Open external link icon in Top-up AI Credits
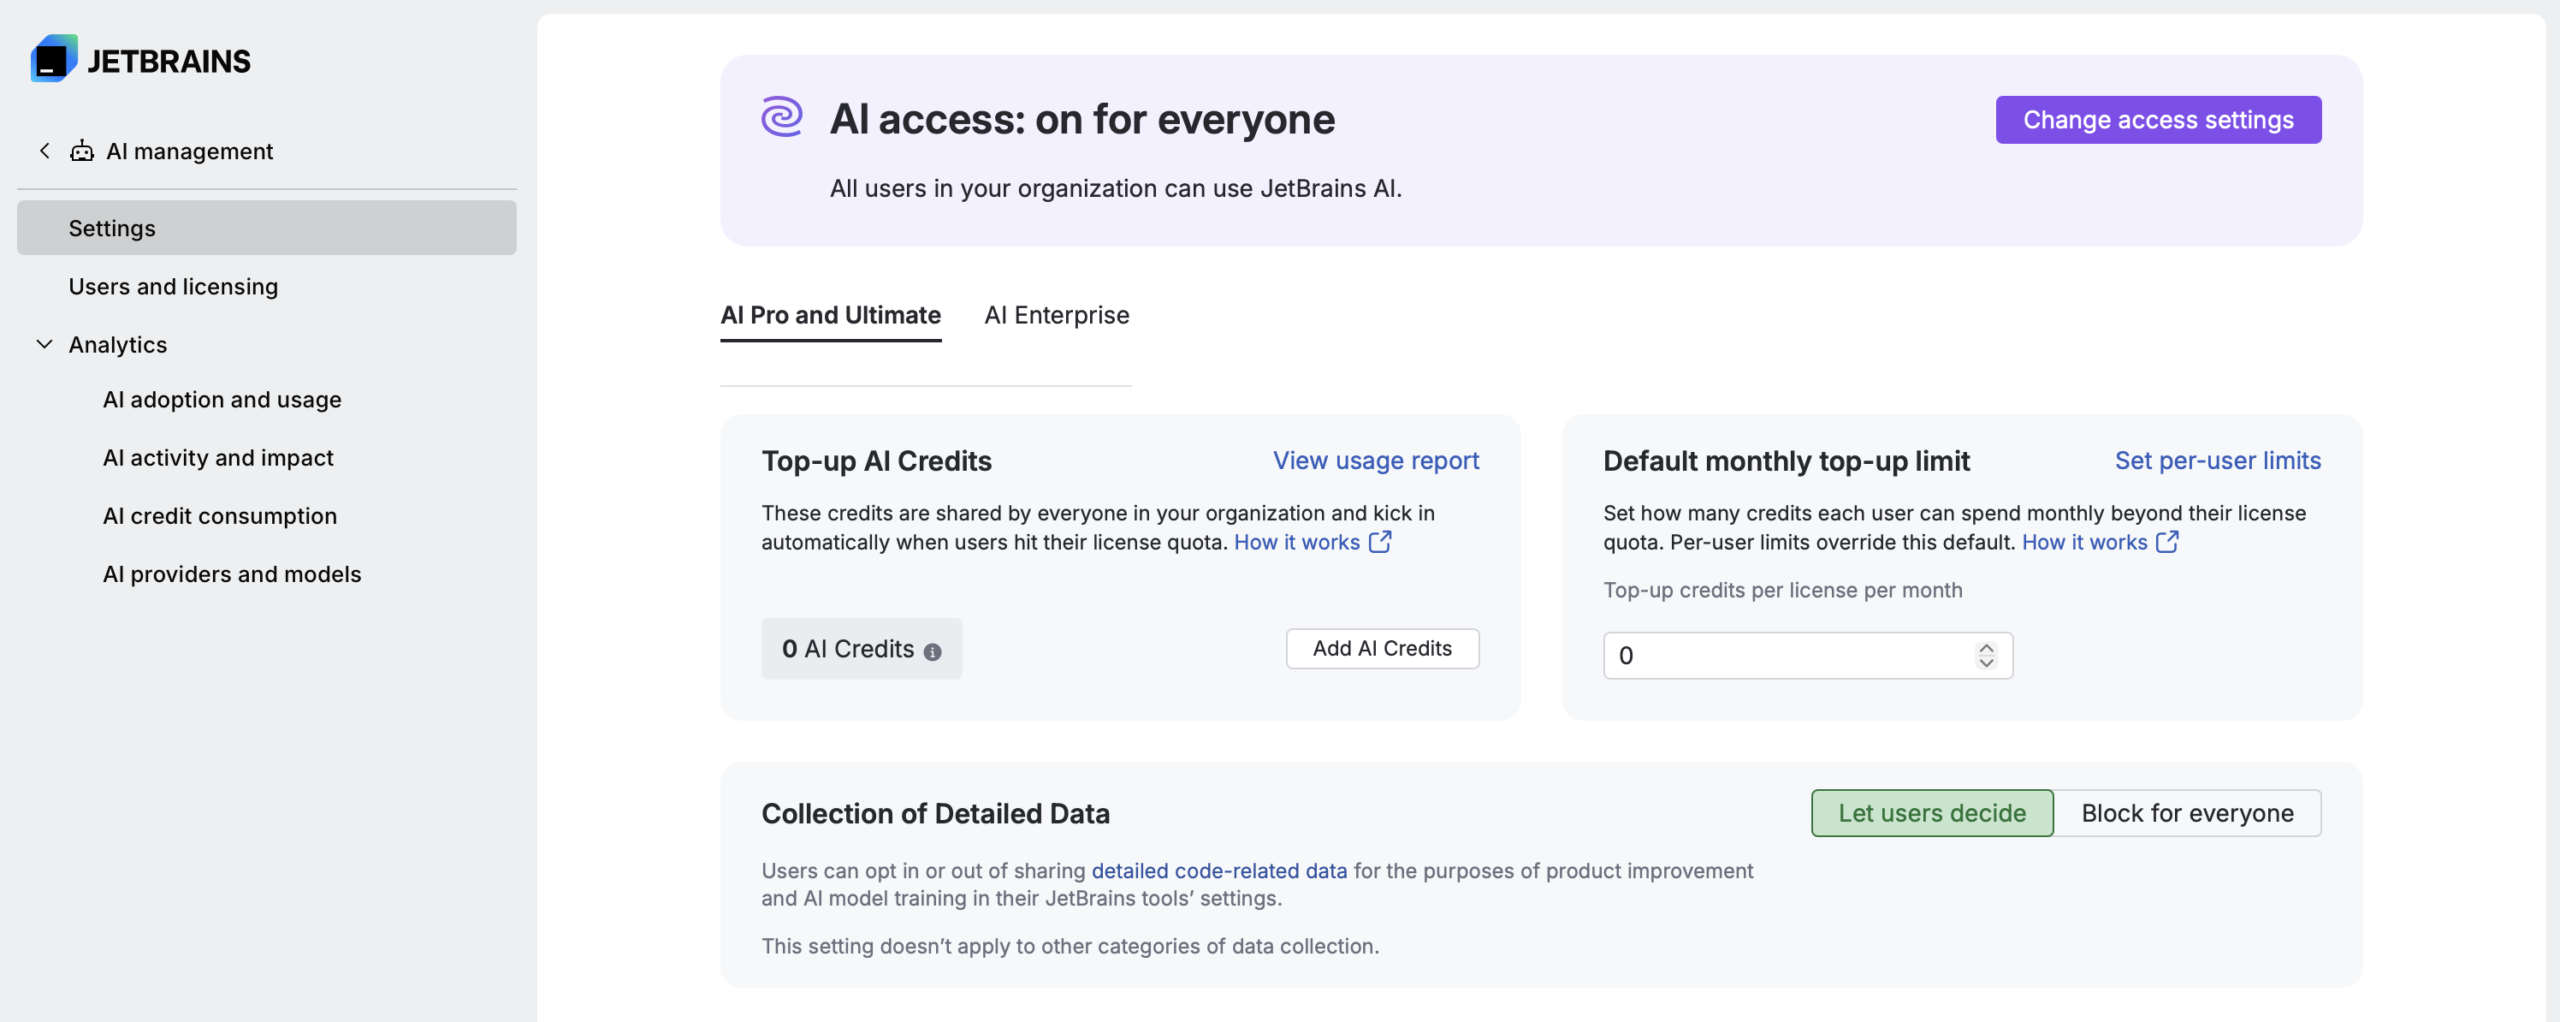 tap(1380, 541)
